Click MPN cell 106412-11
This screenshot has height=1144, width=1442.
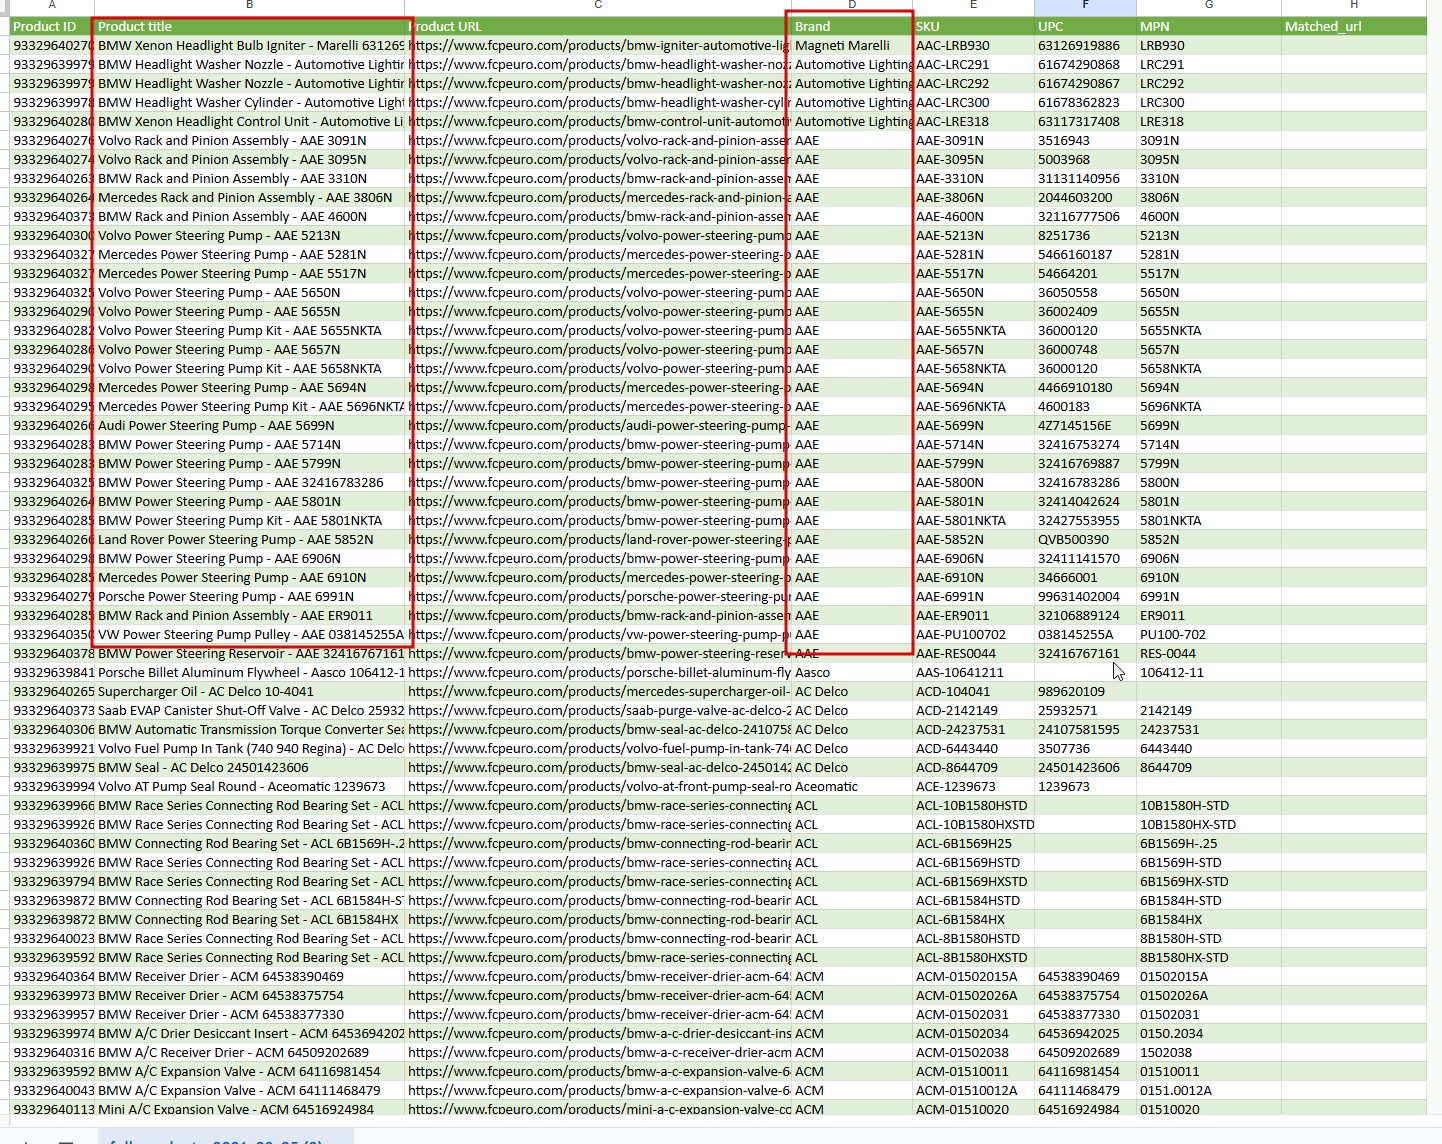(1209, 672)
